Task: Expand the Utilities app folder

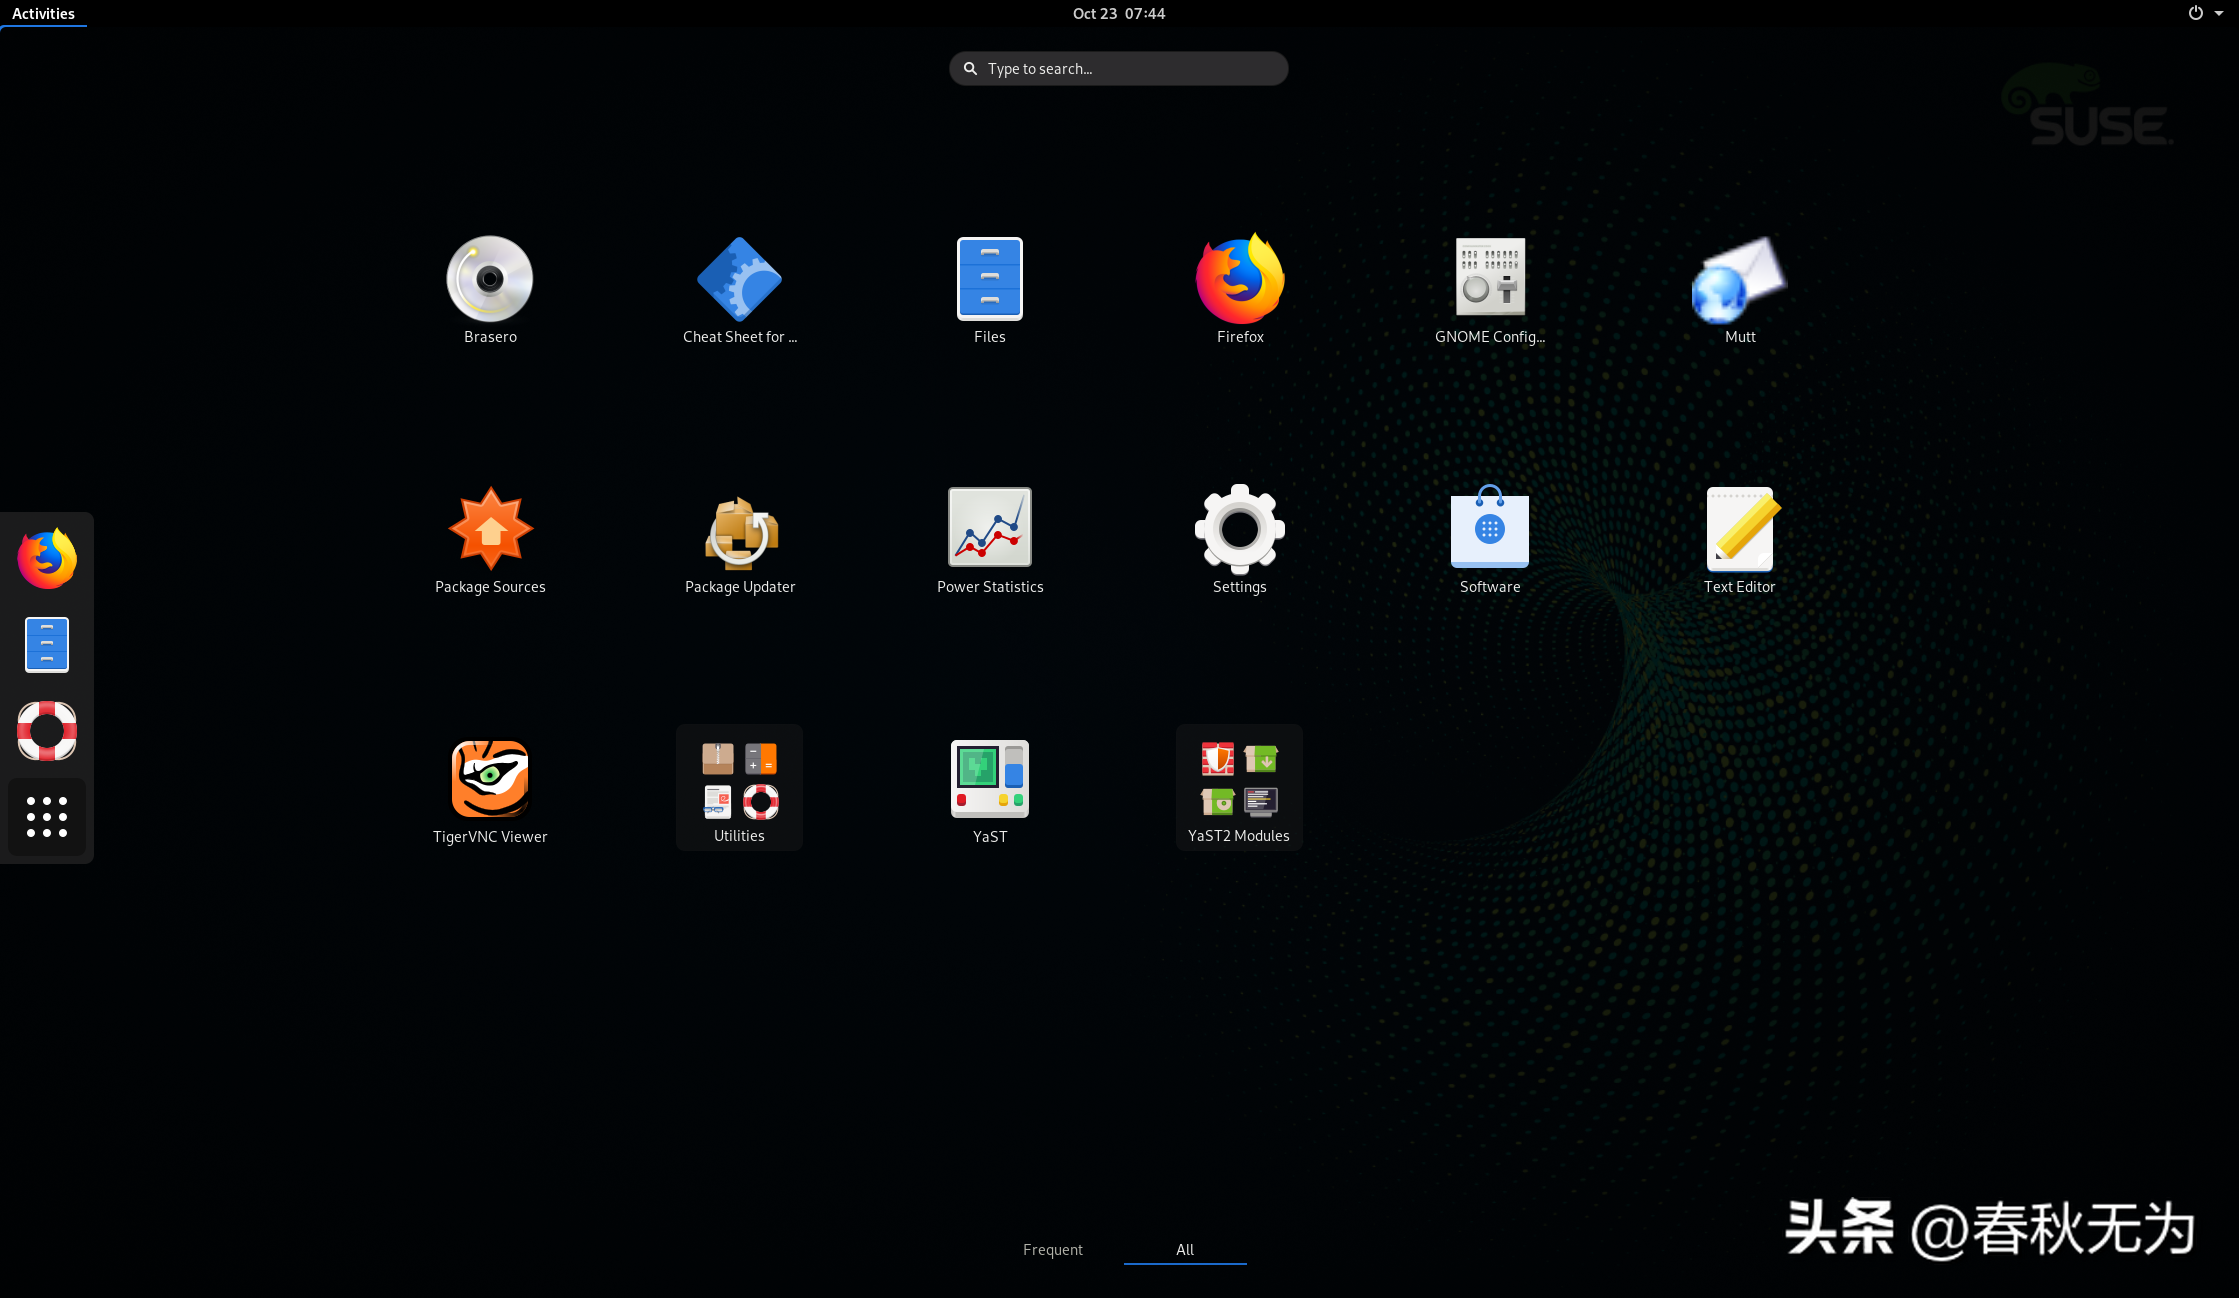Action: pos(740,785)
